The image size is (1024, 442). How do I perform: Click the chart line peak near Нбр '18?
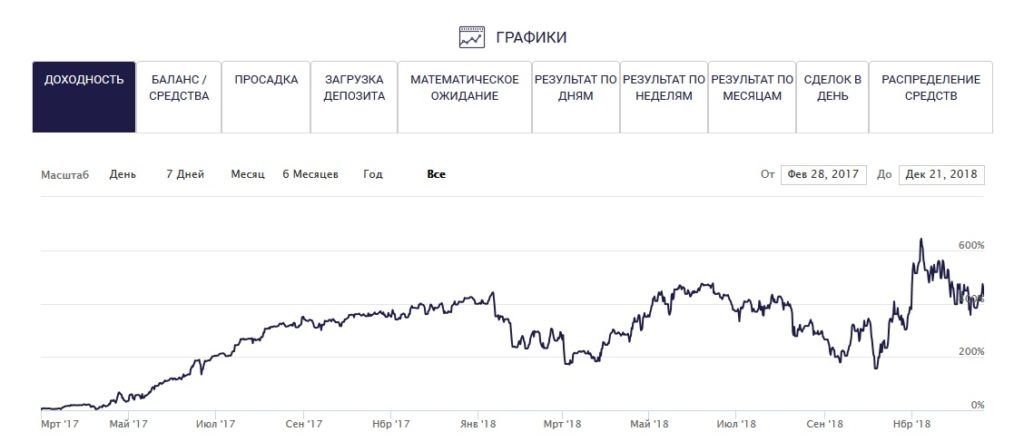pyautogui.click(x=920, y=240)
